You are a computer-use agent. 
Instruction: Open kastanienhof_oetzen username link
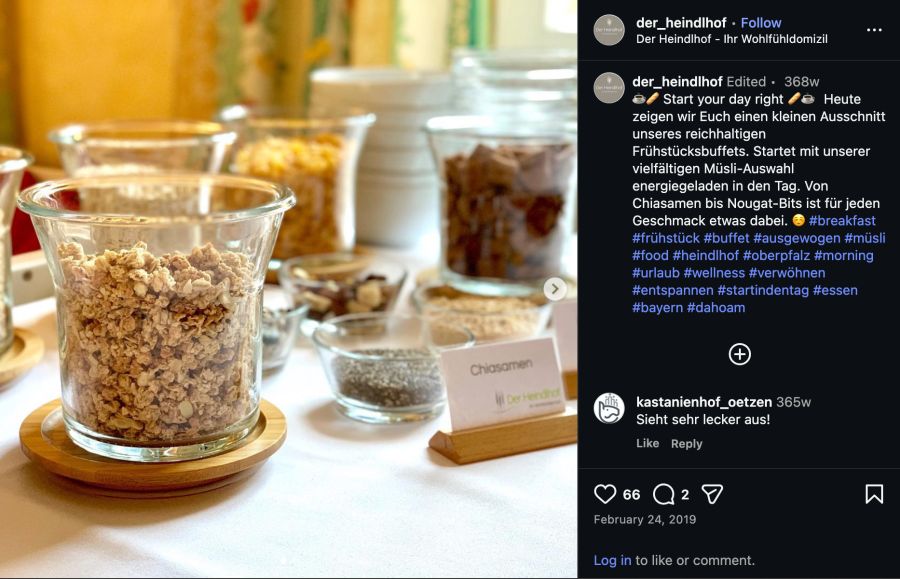tap(704, 402)
